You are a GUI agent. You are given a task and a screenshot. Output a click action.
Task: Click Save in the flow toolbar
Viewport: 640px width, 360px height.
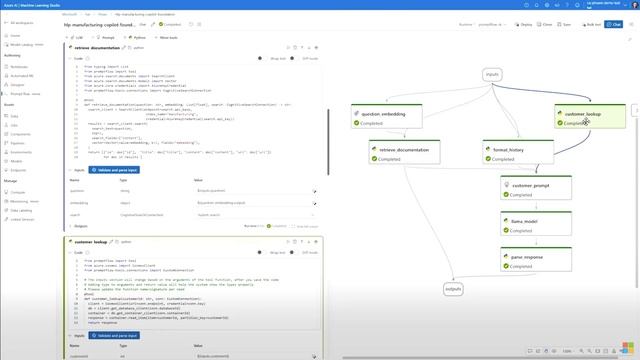[564, 24]
